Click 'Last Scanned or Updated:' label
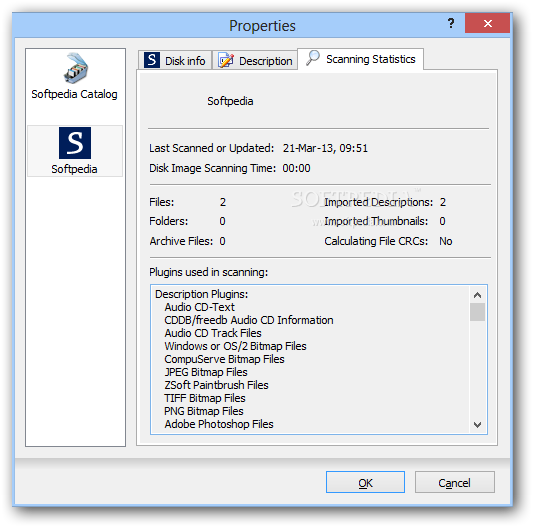 tap(211, 148)
